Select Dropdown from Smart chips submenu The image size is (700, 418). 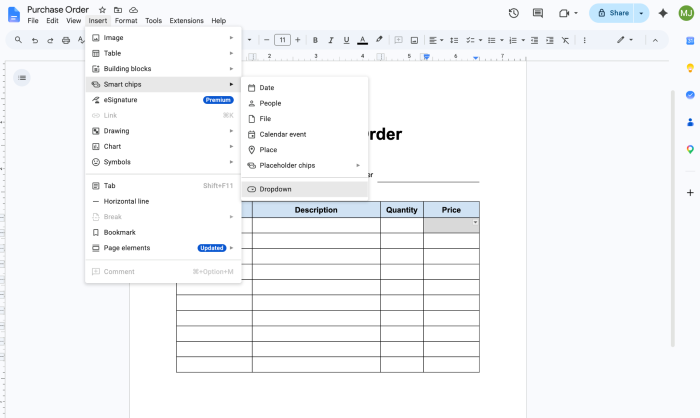click(305, 189)
